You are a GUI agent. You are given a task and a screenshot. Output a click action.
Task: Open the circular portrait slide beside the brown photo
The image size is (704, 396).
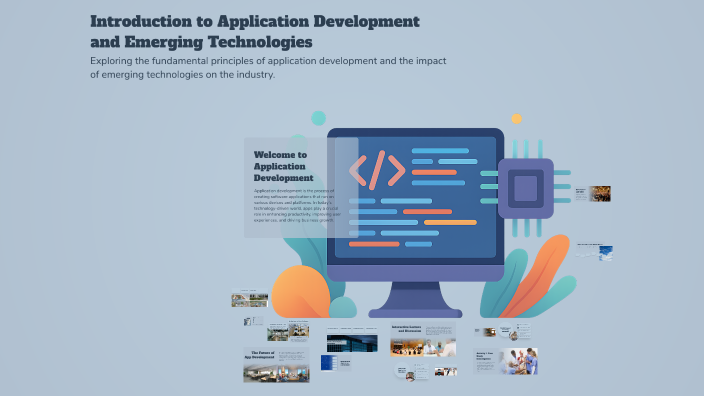514,331
